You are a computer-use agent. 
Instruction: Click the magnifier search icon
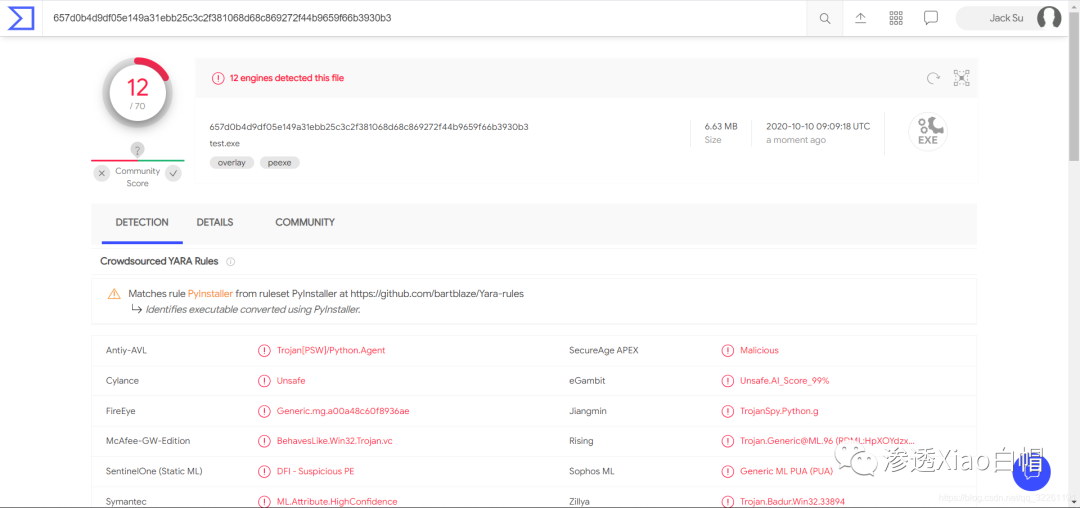tap(824, 19)
